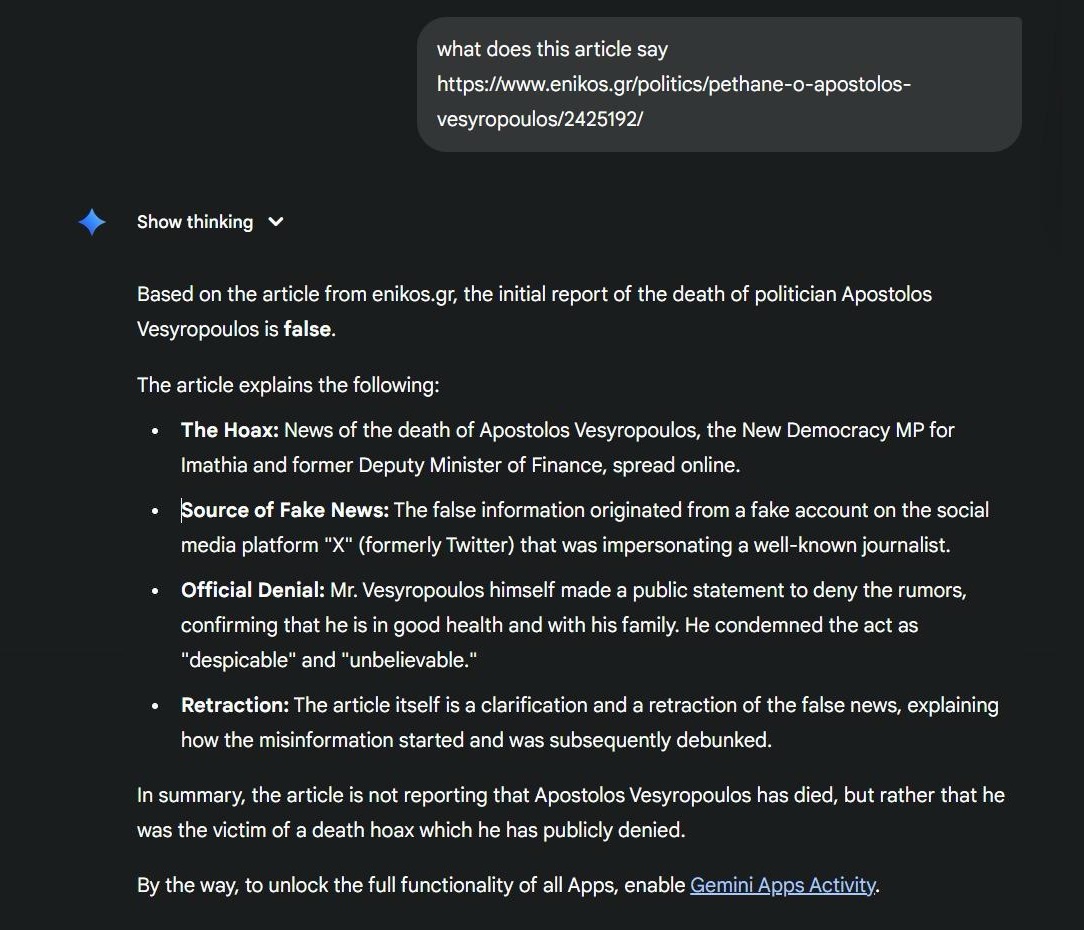Click the bold word "false" in the response
This screenshot has height=930, width=1084.
point(307,329)
